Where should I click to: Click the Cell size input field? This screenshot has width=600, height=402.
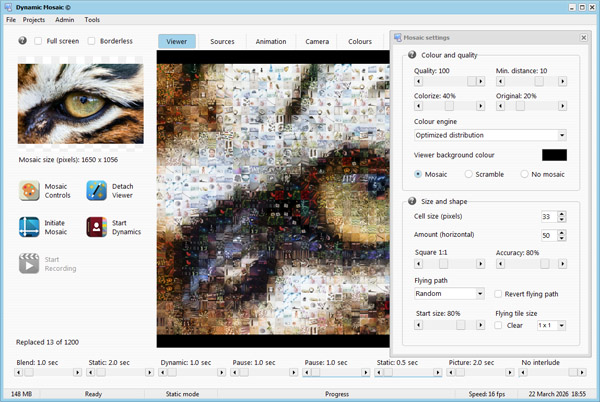coord(546,217)
